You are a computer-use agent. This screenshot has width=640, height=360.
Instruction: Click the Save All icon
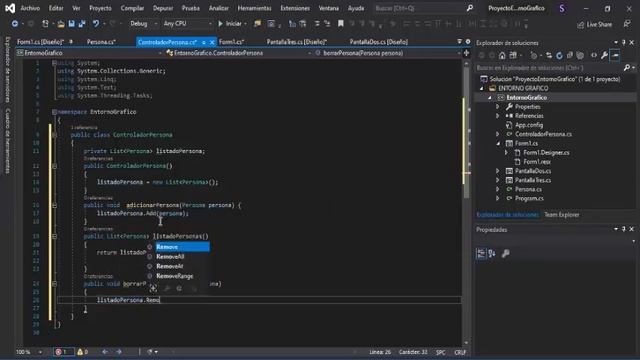[x=82, y=24]
